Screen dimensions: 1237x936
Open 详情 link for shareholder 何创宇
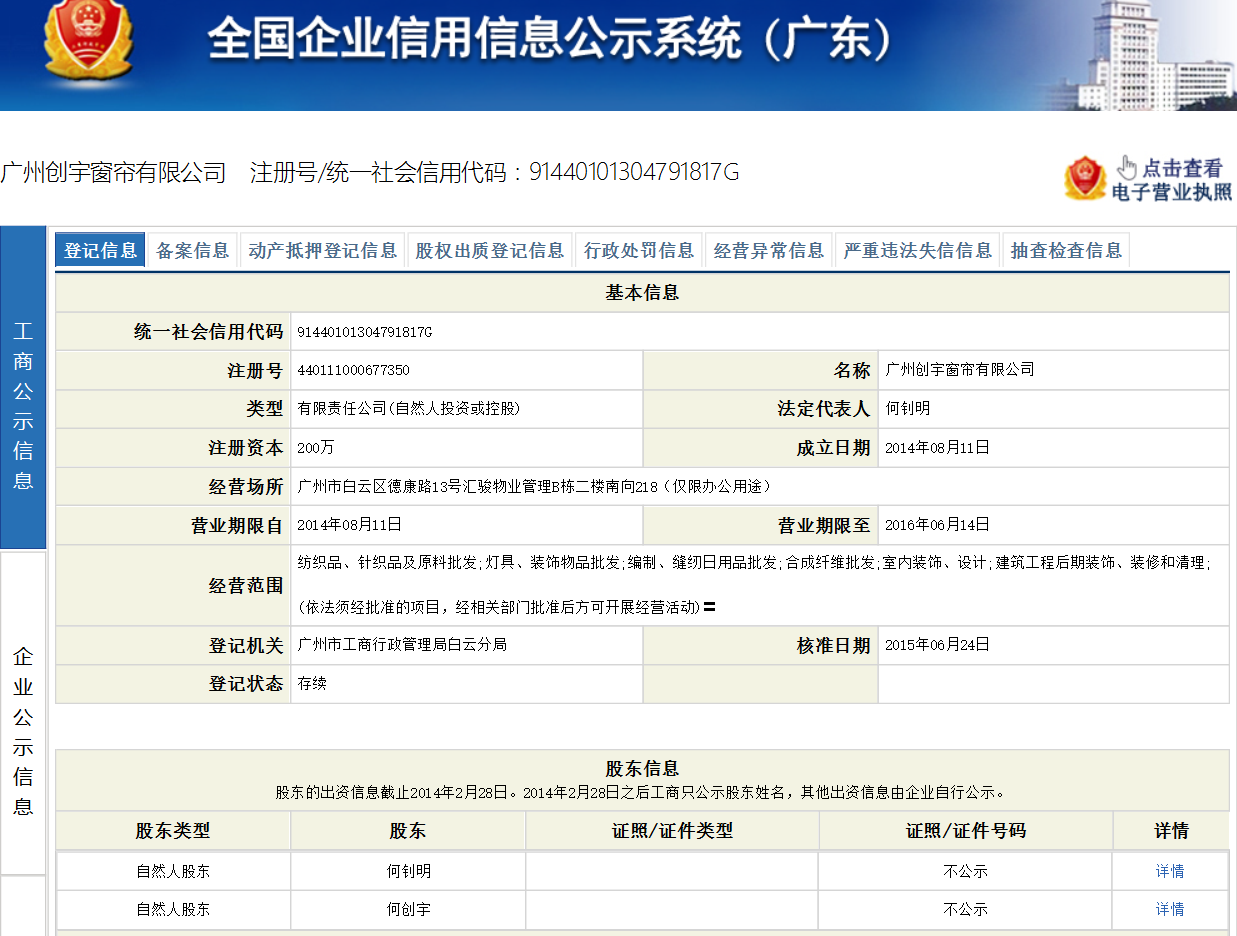(x=1169, y=909)
